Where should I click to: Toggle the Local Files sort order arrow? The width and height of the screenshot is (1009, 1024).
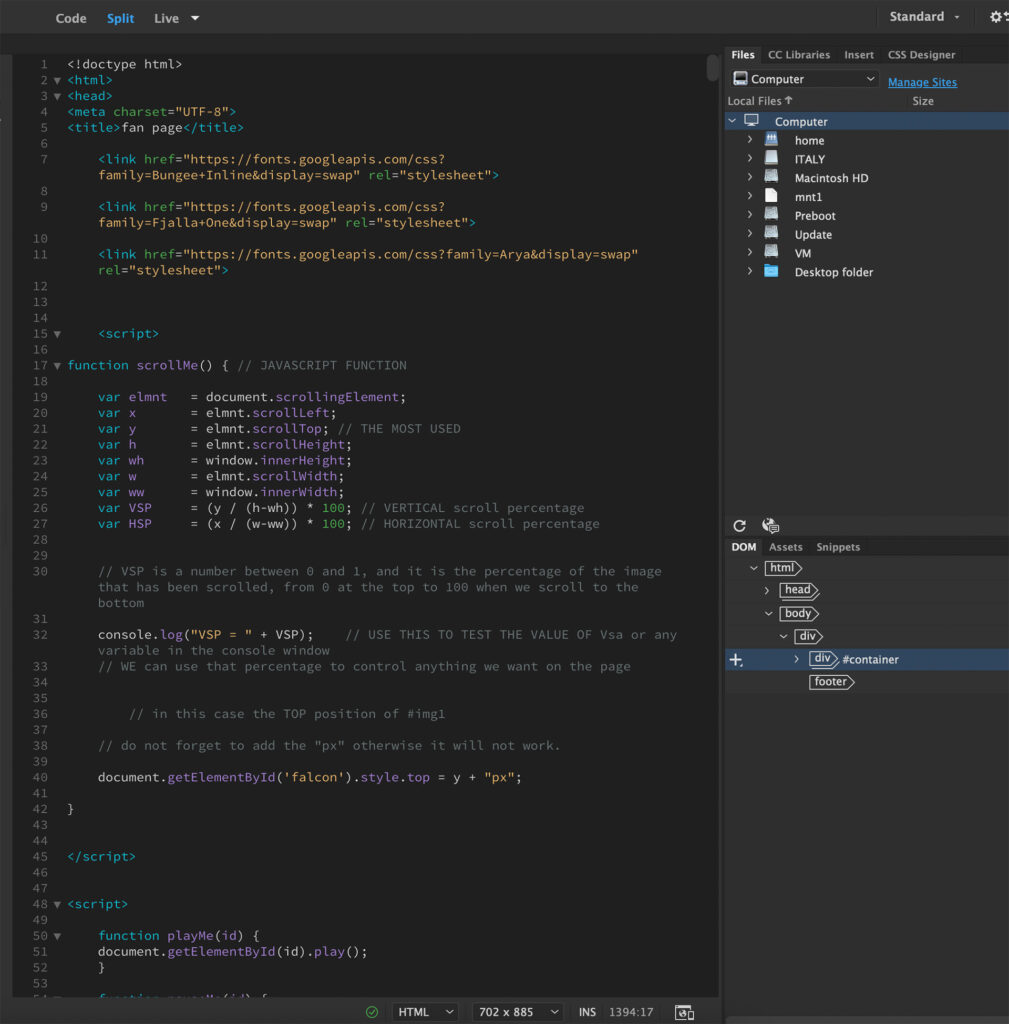tap(789, 100)
